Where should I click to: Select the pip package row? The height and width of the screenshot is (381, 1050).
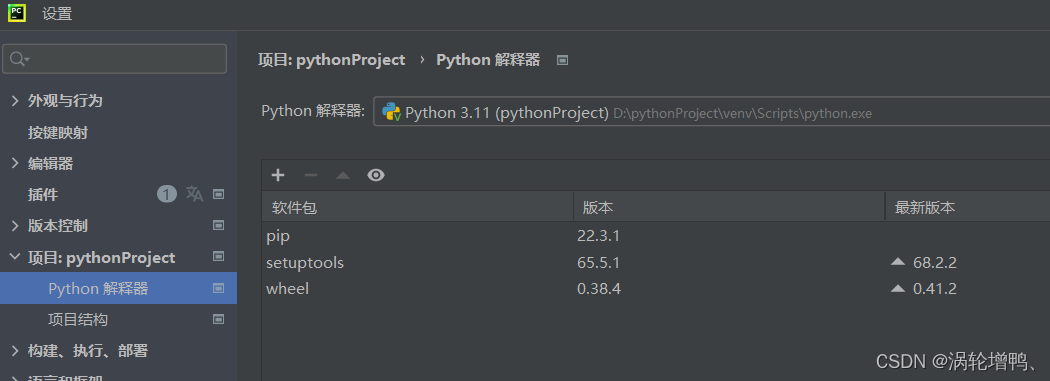(x=656, y=236)
